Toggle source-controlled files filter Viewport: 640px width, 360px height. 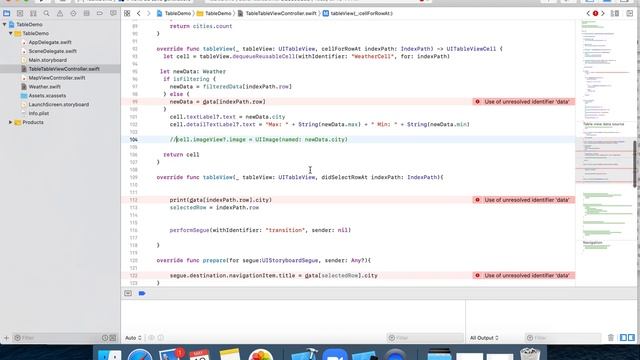tap(113, 338)
